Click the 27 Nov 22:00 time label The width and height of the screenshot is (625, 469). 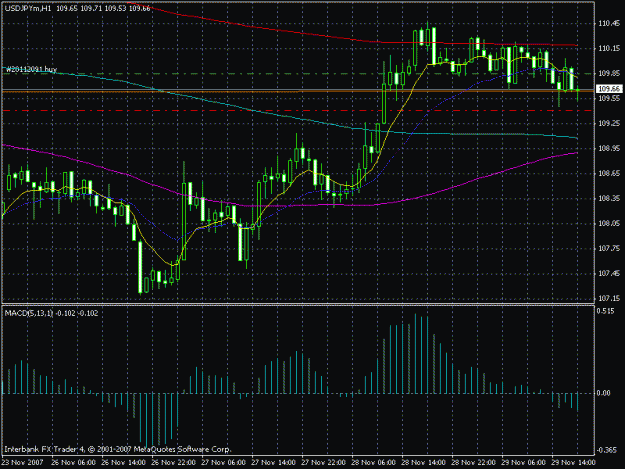point(323,463)
